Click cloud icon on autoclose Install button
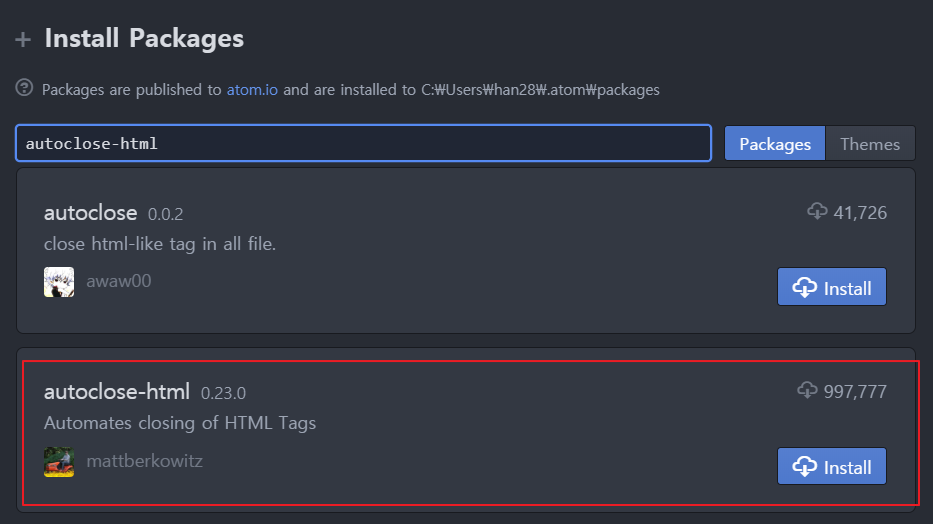This screenshot has height=524, width=933. pyautogui.click(x=804, y=288)
